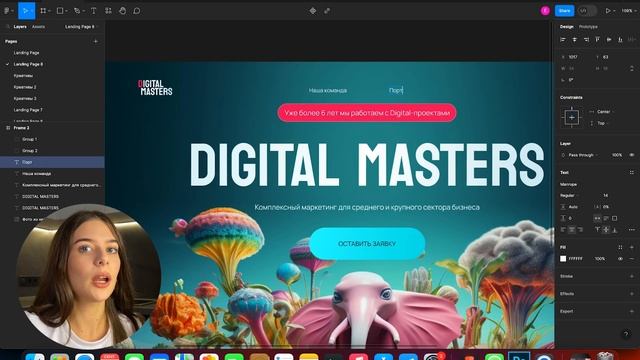Select the Hand tool

tap(122, 11)
